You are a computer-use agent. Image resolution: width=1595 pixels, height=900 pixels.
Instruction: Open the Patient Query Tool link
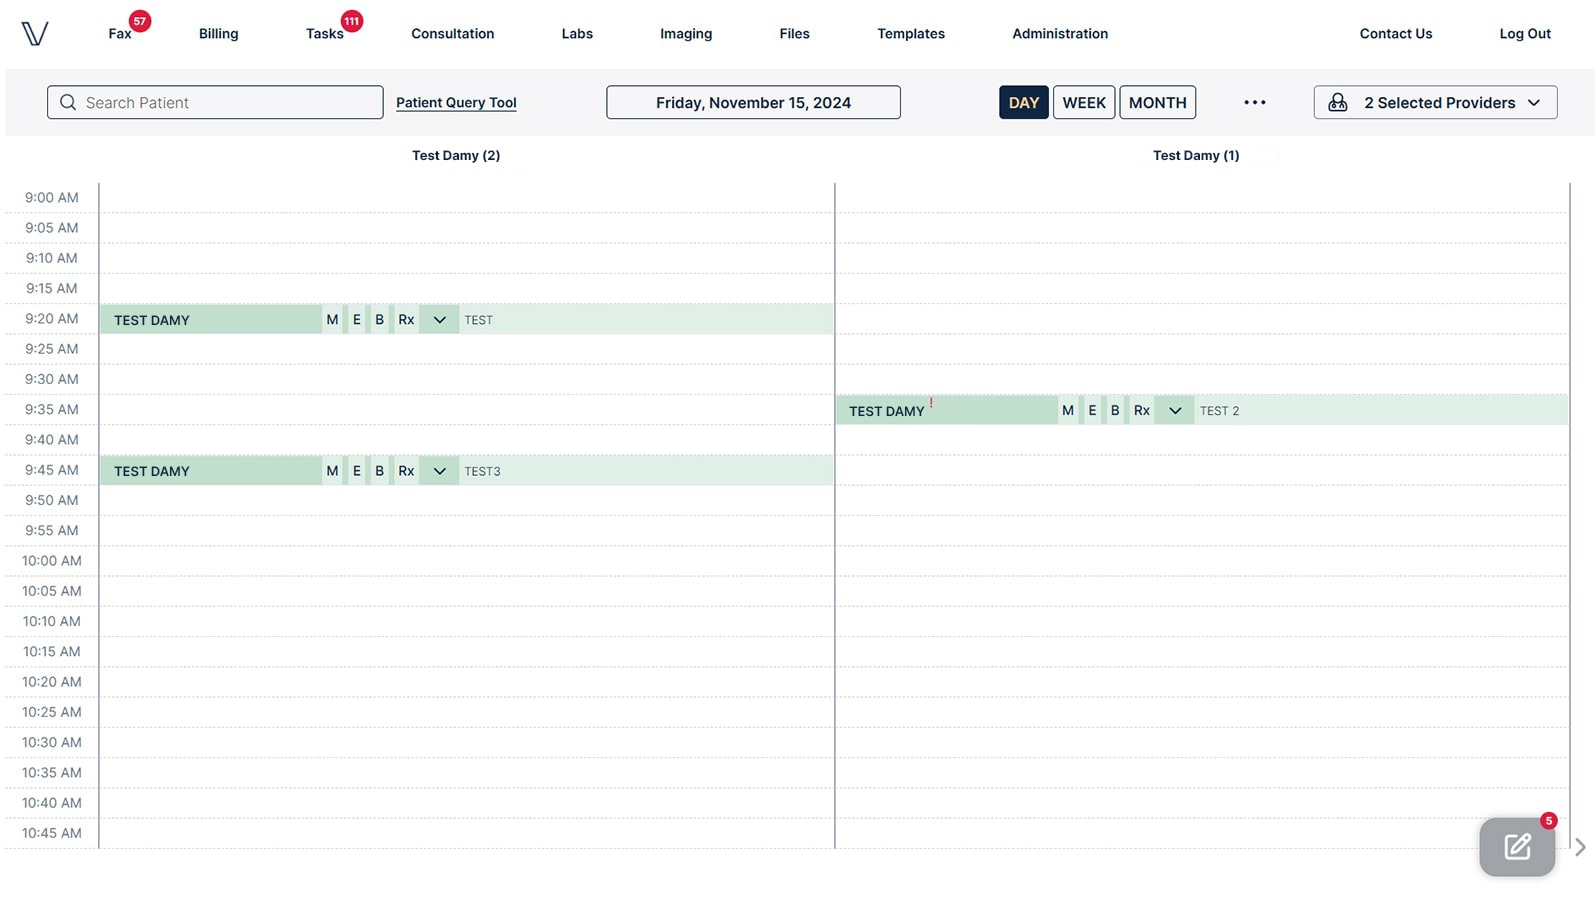click(456, 102)
